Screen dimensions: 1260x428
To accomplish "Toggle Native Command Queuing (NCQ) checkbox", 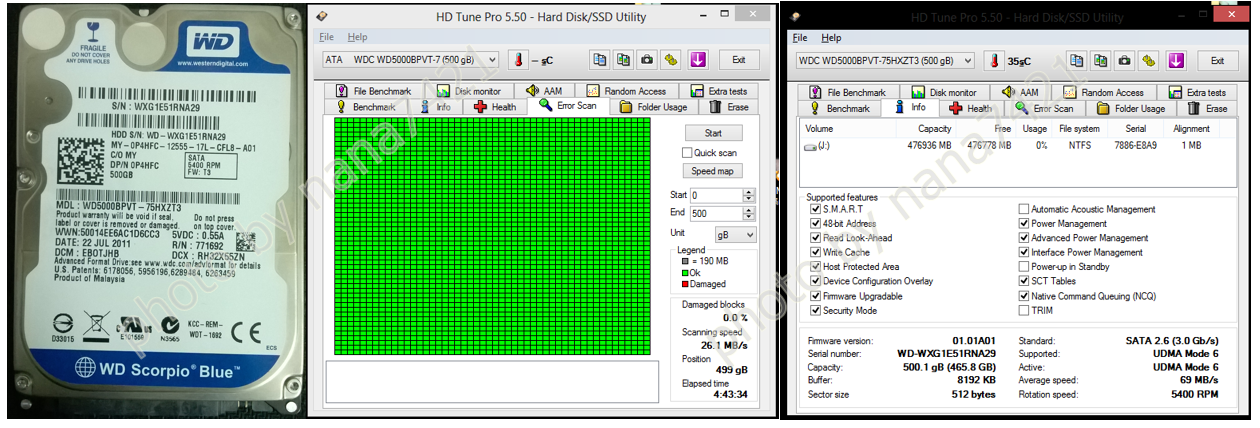I will pos(1024,296).
